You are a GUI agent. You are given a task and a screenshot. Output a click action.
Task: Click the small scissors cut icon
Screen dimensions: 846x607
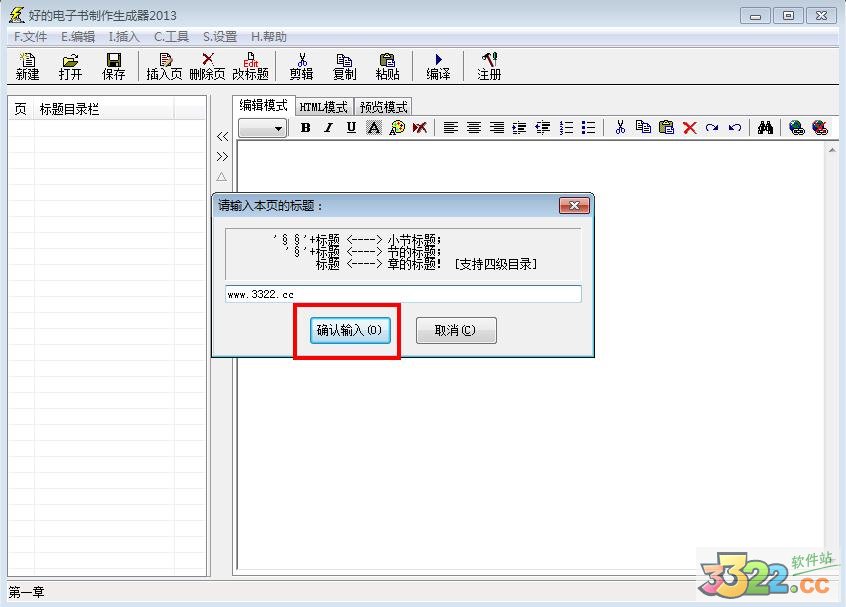(620, 128)
